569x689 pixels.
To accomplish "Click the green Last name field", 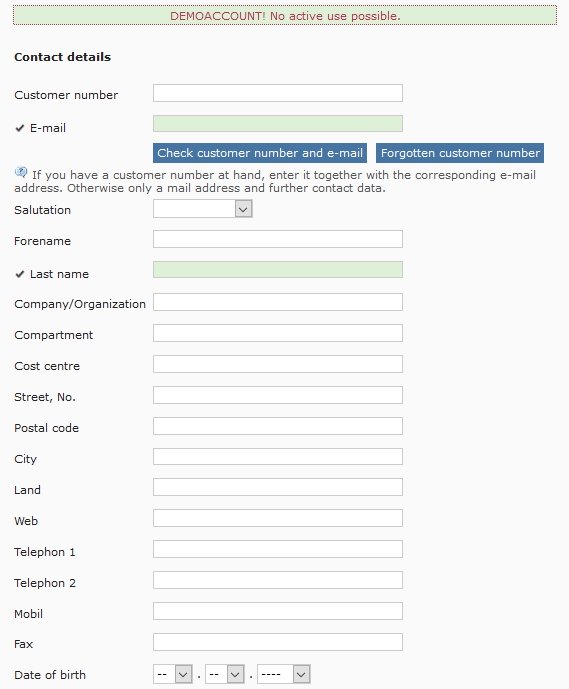I will pyautogui.click(x=278, y=270).
